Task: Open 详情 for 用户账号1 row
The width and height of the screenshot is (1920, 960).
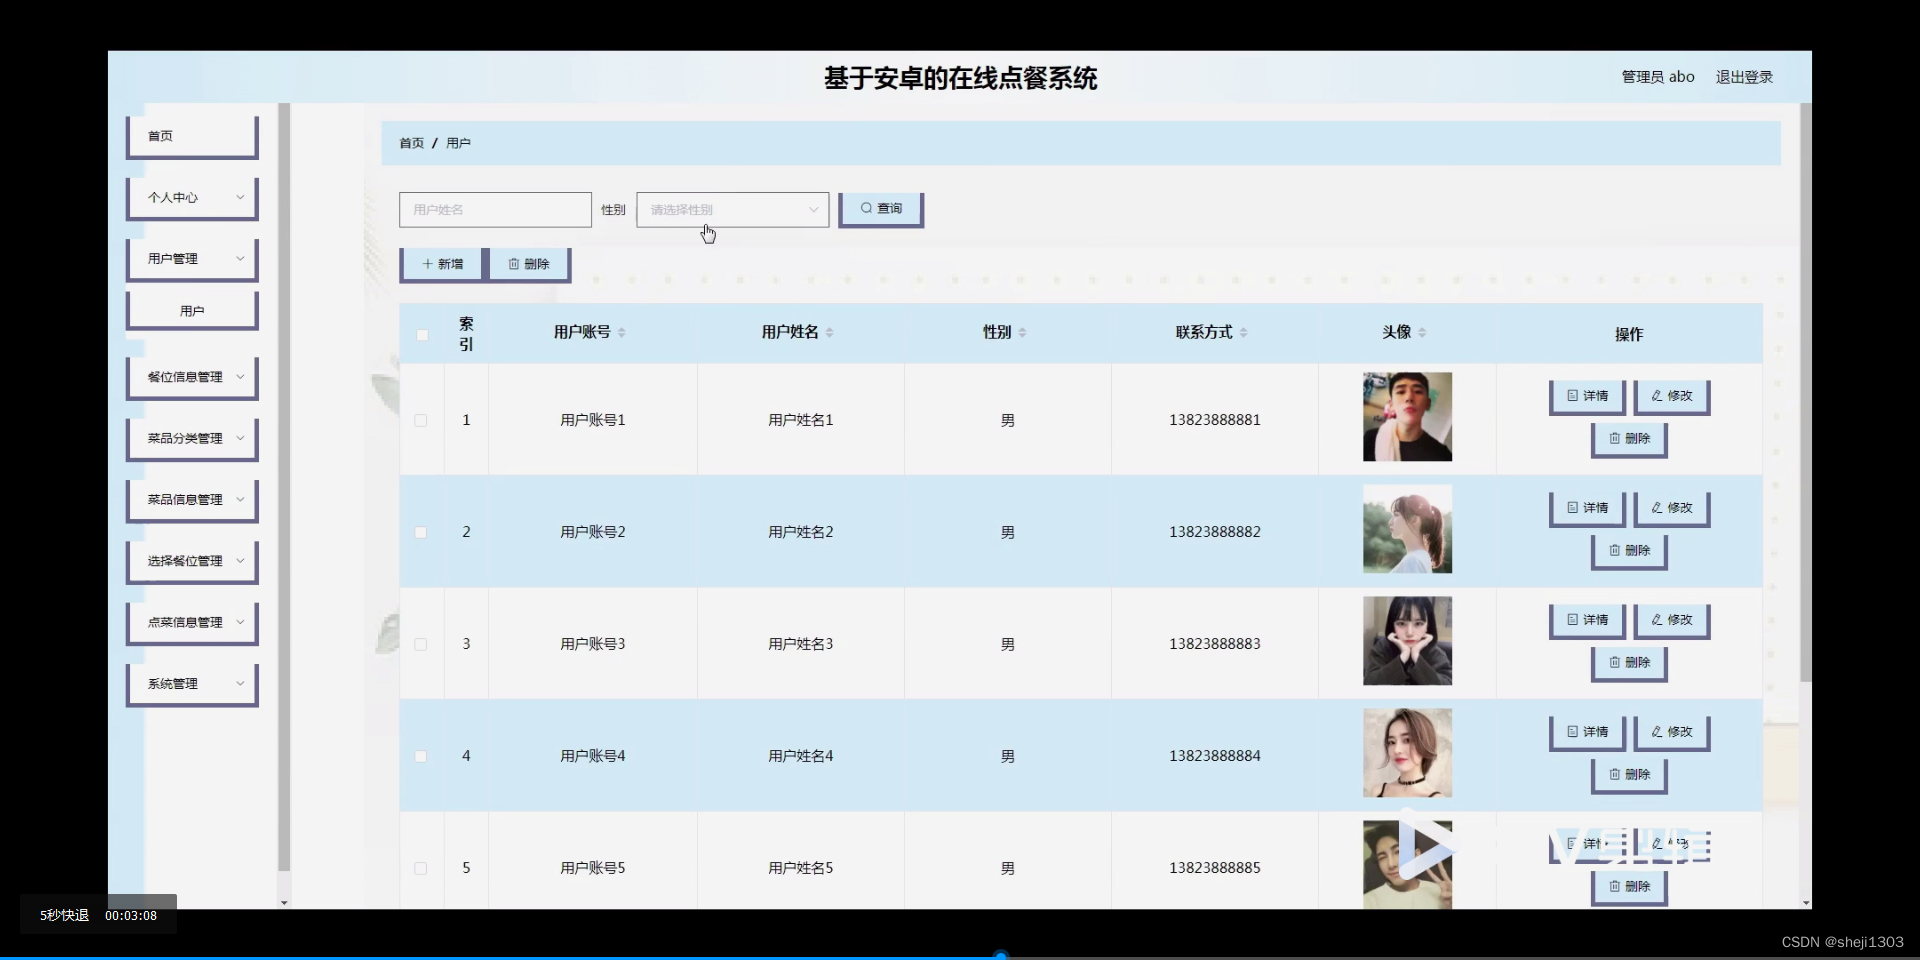Action: [x=1586, y=396]
